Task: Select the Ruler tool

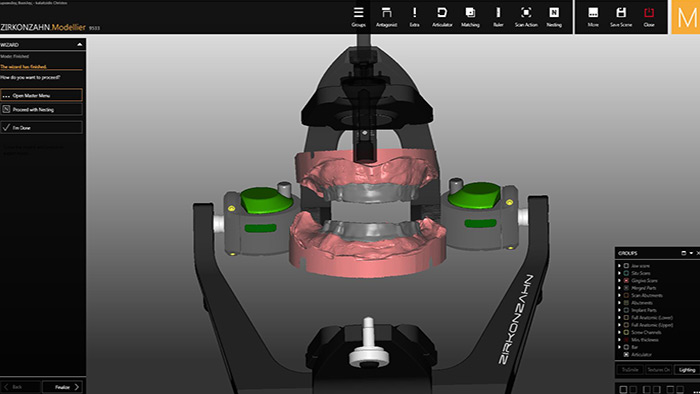Action: pos(498,17)
